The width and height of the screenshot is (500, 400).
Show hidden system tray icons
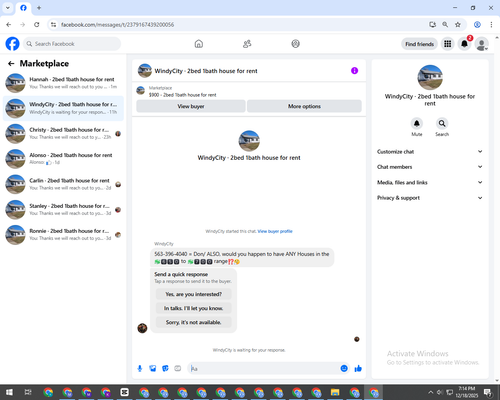coord(430,392)
